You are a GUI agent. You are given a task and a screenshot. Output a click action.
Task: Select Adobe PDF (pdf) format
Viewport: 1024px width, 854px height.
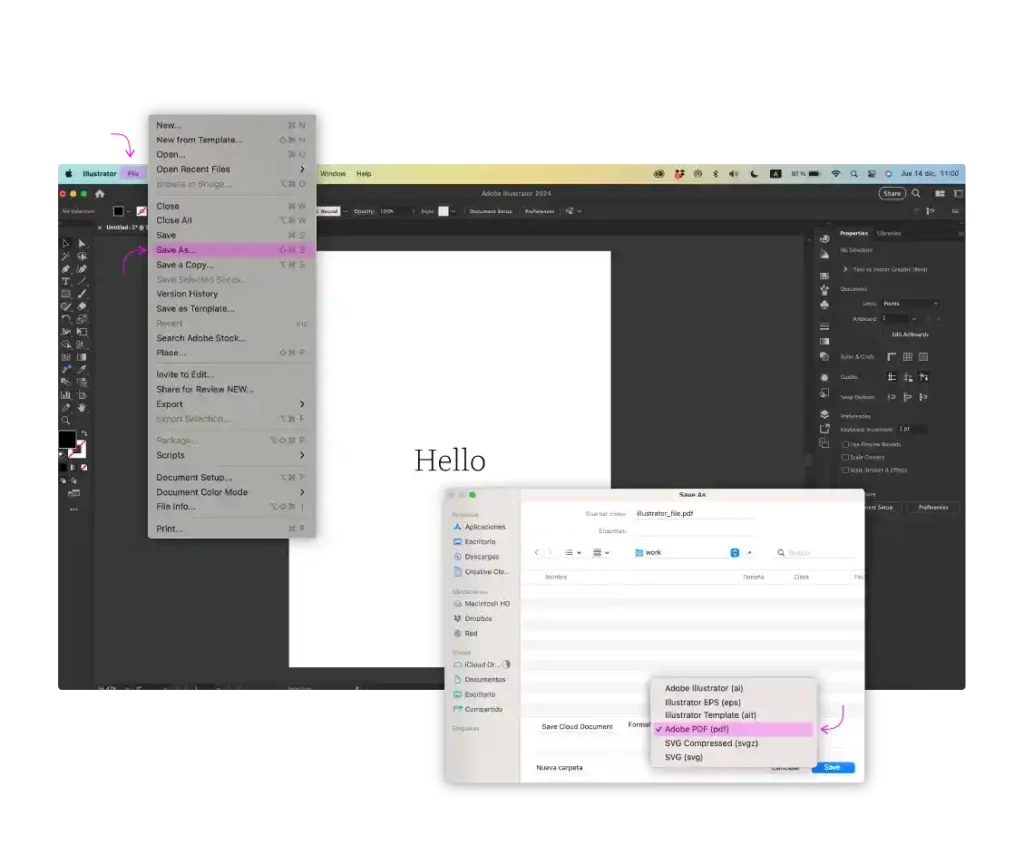pyautogui.click(x=734, y=729)
